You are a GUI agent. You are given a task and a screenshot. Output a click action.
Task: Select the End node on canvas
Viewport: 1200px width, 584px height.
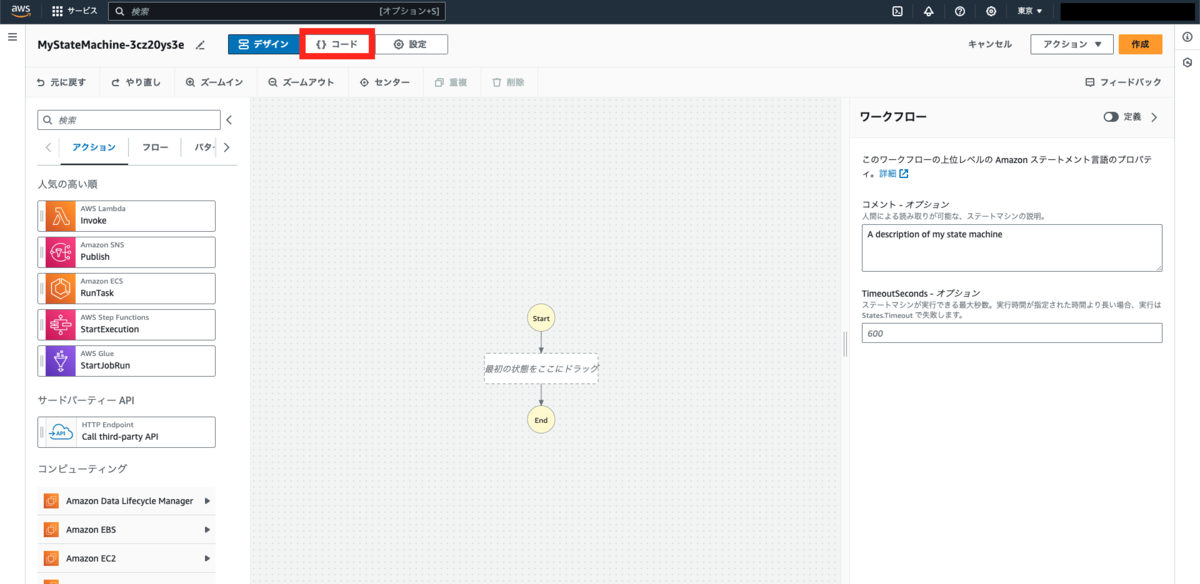[541, 420]
